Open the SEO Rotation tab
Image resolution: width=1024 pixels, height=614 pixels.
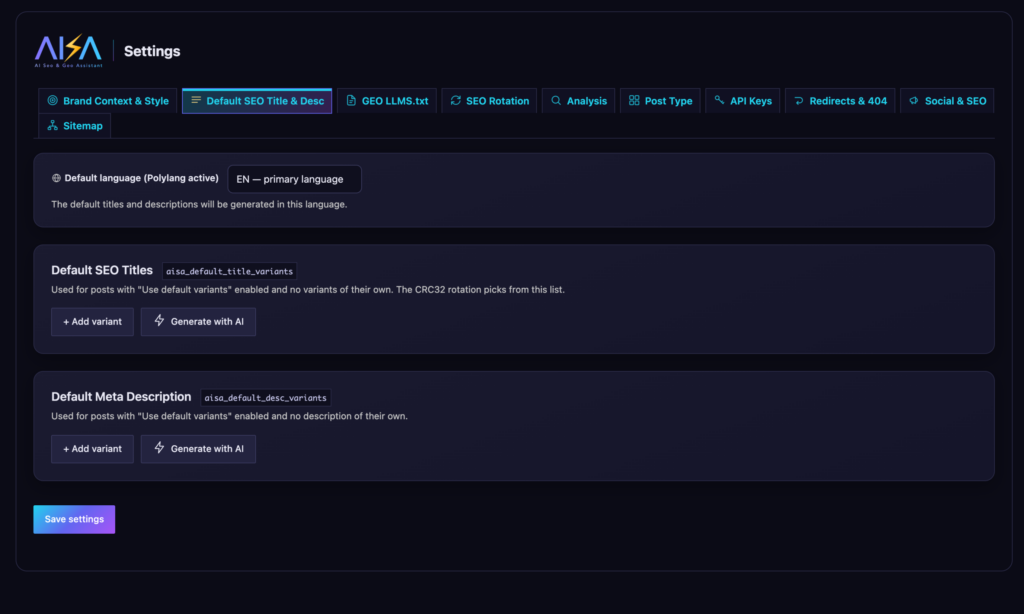pos(489,101)
